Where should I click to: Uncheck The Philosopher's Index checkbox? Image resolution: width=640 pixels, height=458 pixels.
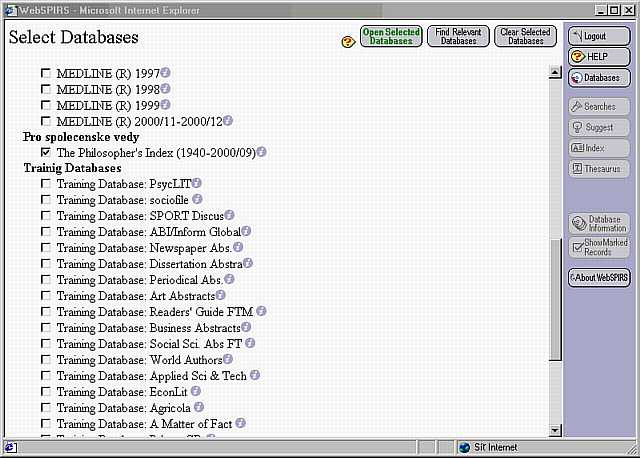(46, 152)
